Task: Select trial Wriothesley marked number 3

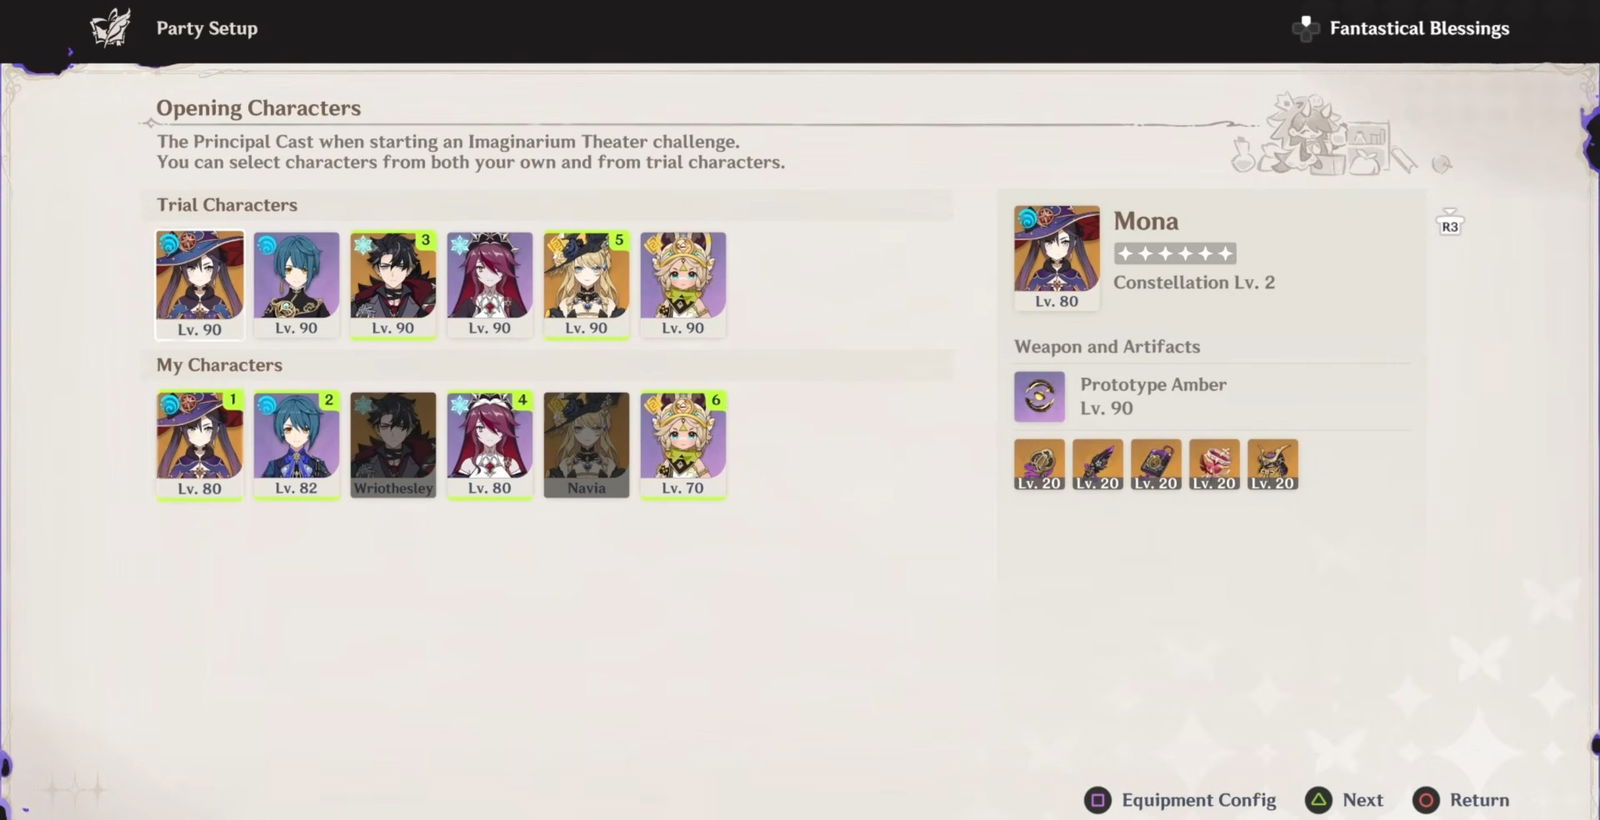Action: [393, 285]
